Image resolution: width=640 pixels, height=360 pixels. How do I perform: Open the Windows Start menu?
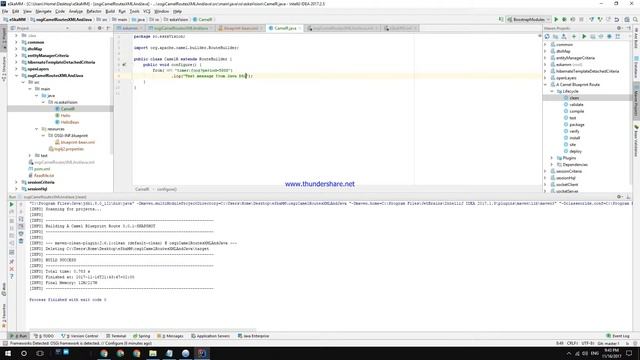[x=8, y=353]
